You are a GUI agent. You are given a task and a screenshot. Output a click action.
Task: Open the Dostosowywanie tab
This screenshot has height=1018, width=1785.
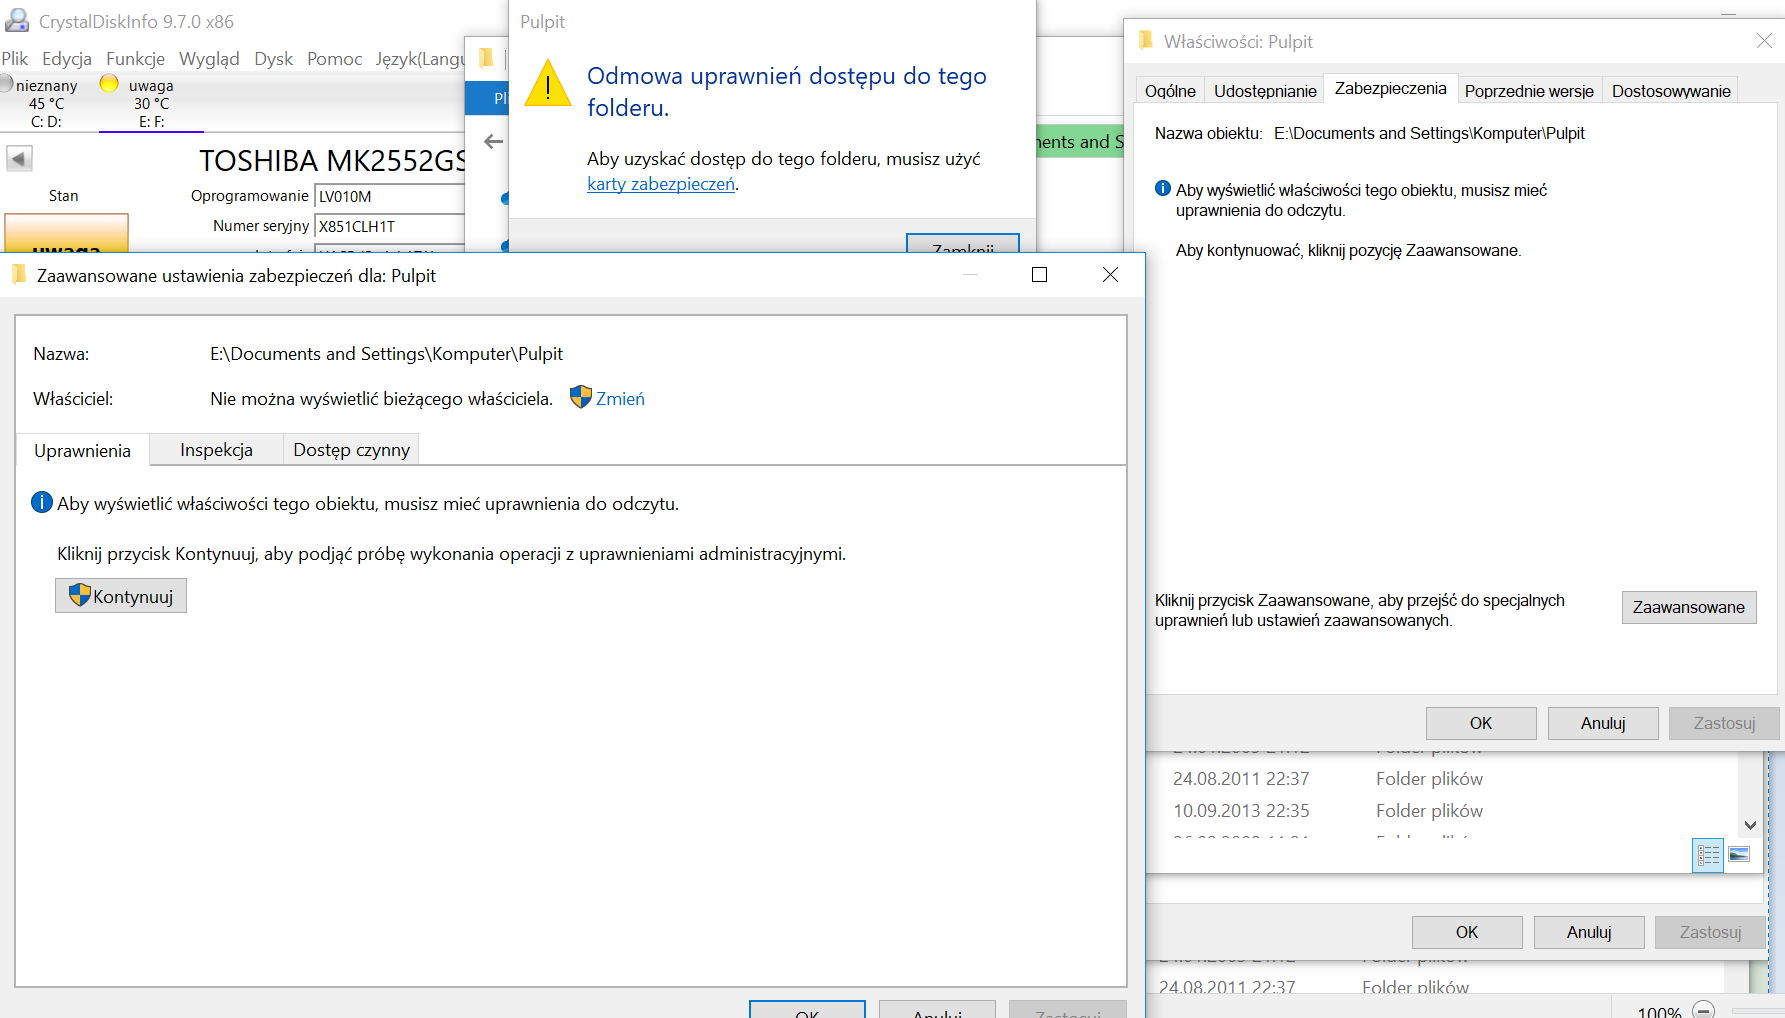pyautogui.click(x=1671, y=91)
